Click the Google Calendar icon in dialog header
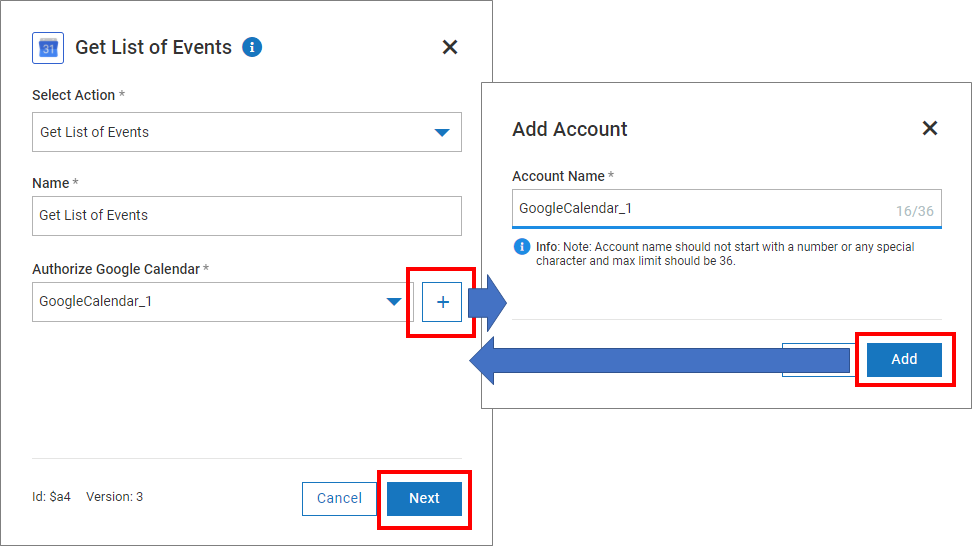Image resolution: width=972 pixels, height=546 pixels. pos(48,48)
